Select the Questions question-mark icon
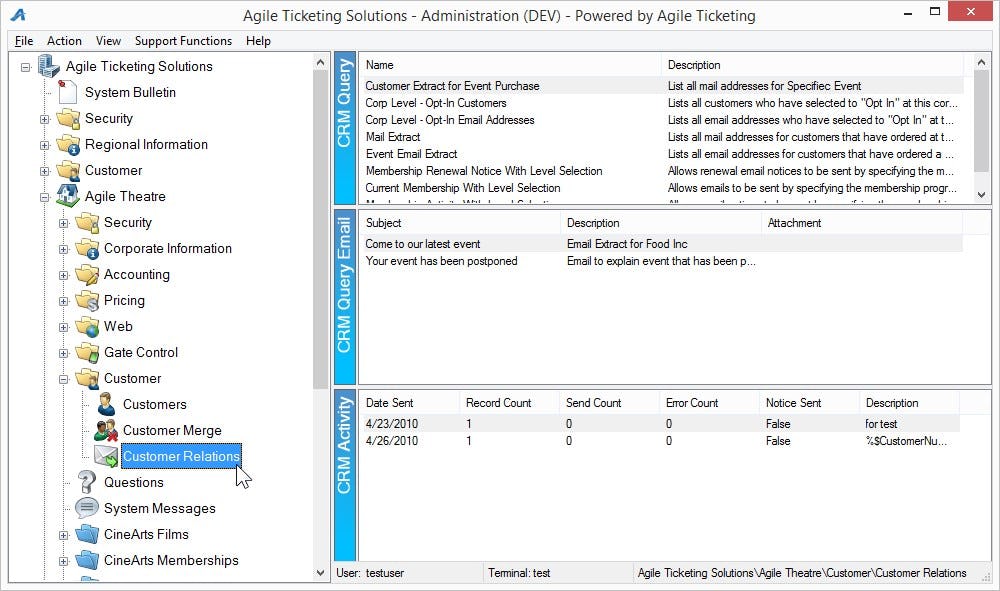This screenshot has width=1000, height=591. click(85, 482)
